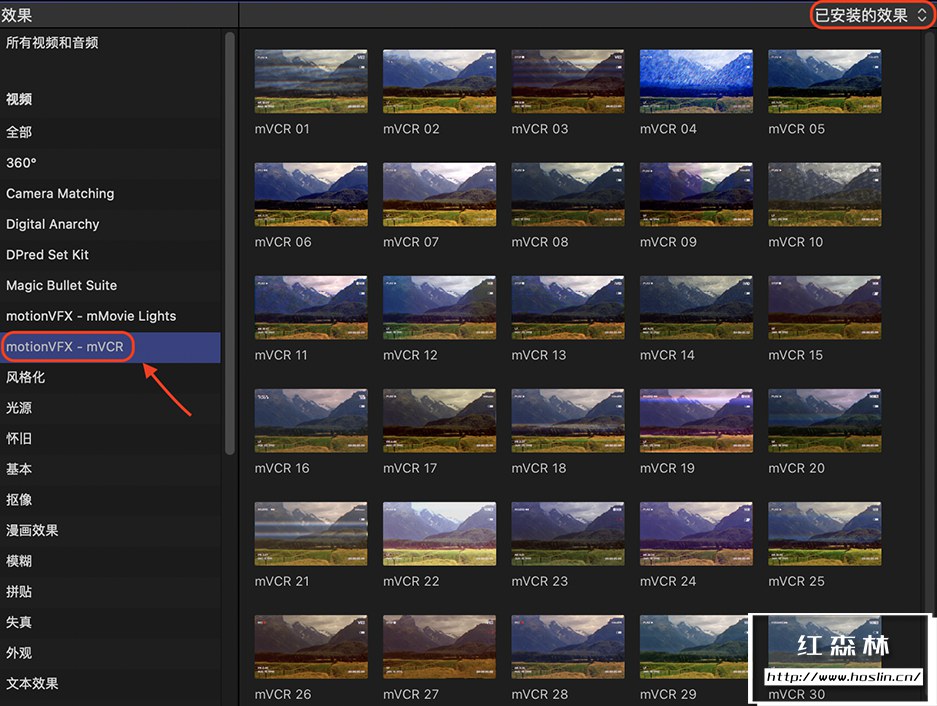Select the mVCR 22 effect thumbnail
This screenshot has width=937, height=706.
[439, 533]
